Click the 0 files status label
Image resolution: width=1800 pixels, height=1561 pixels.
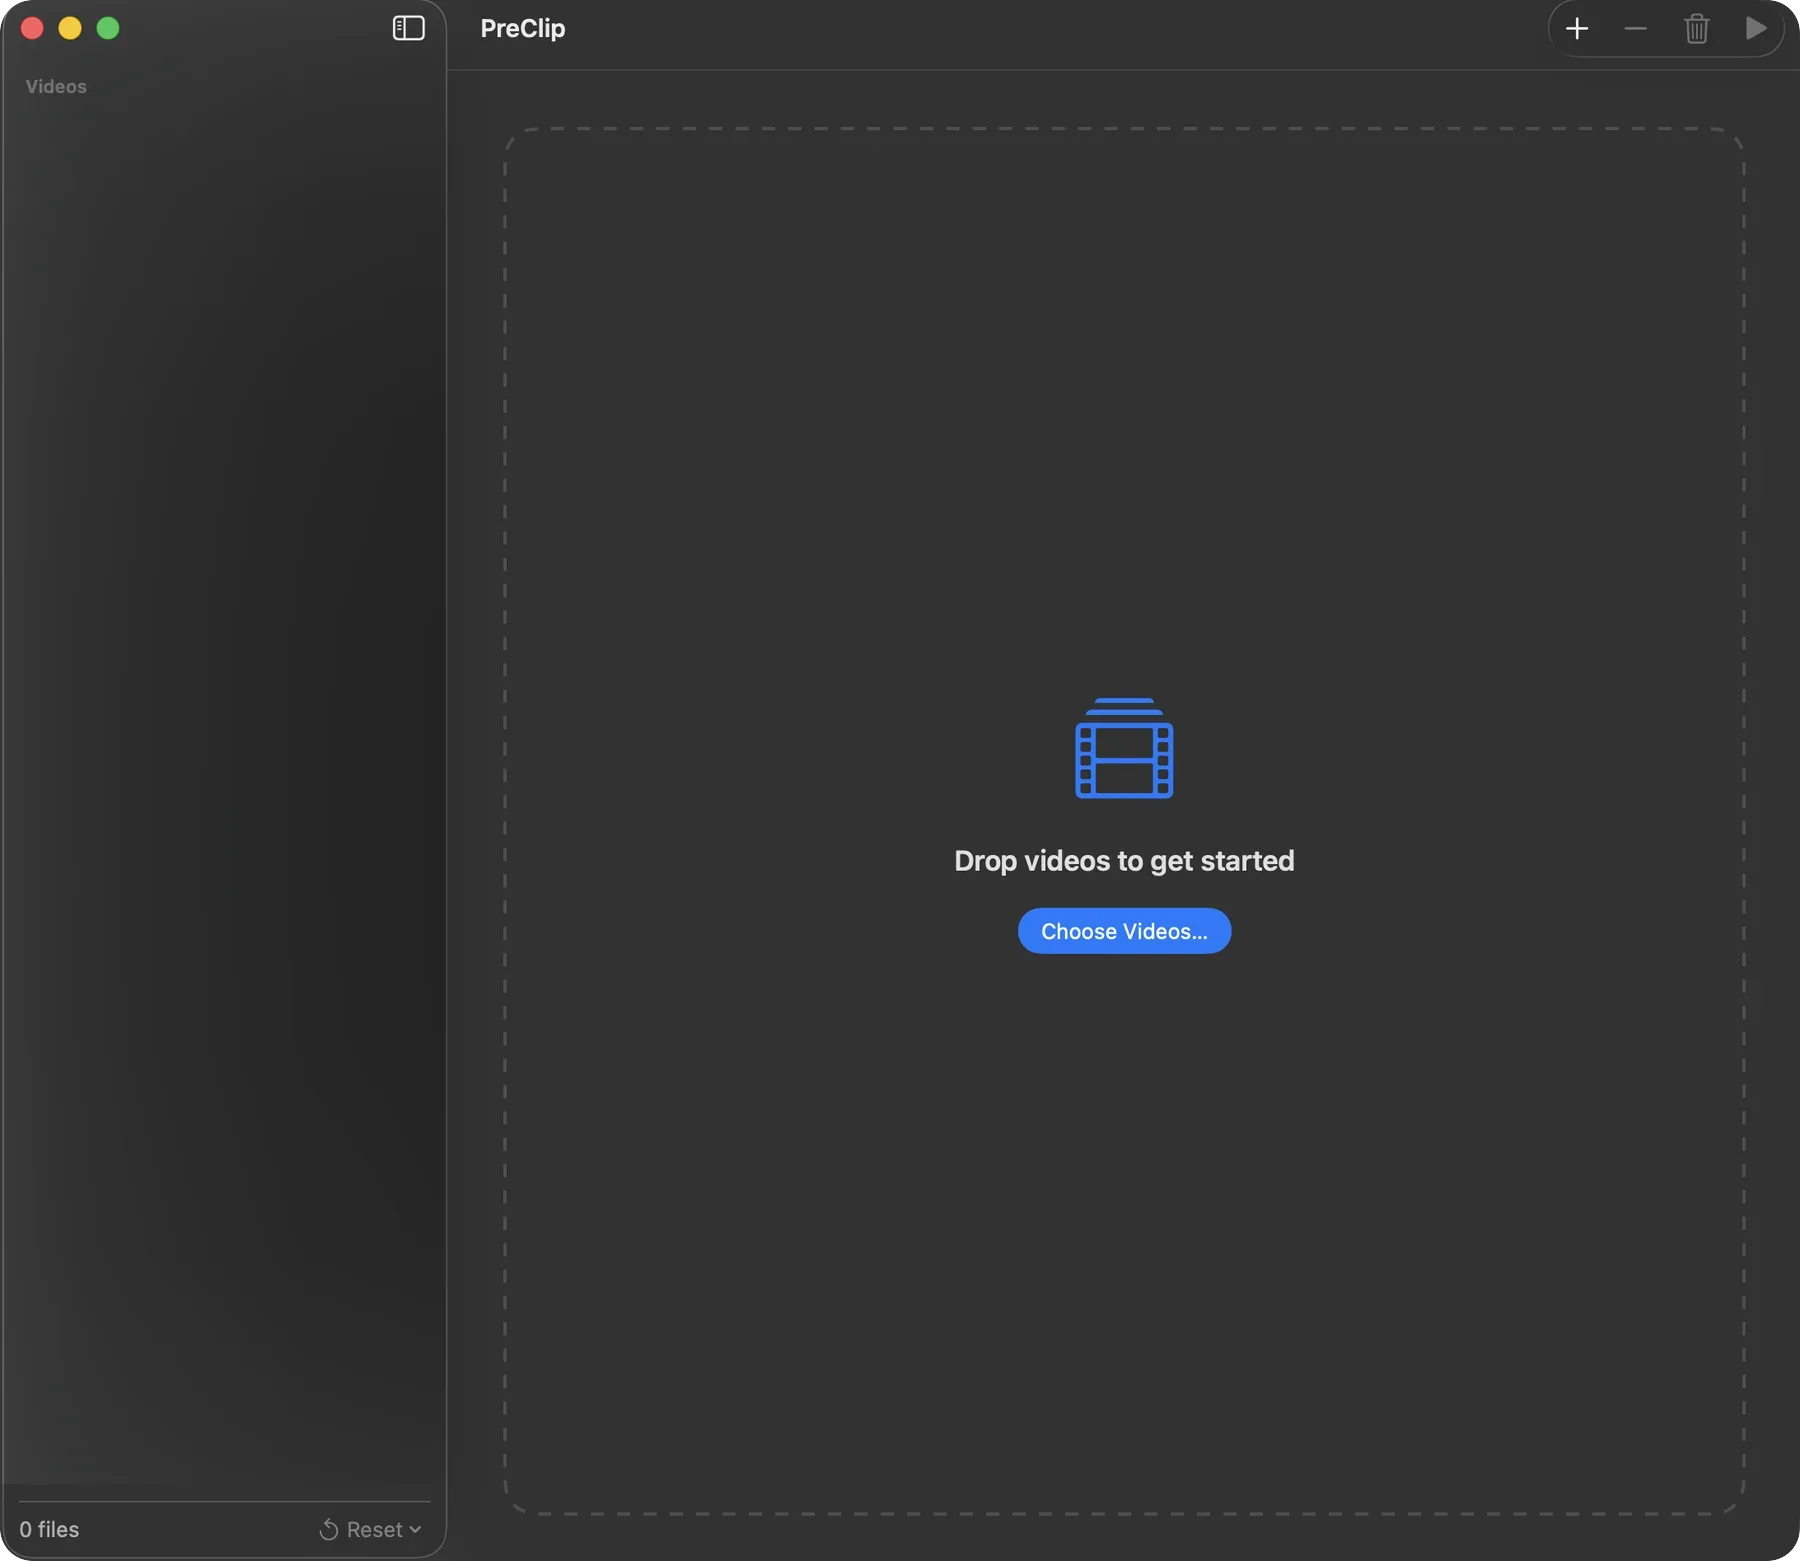49,1529
